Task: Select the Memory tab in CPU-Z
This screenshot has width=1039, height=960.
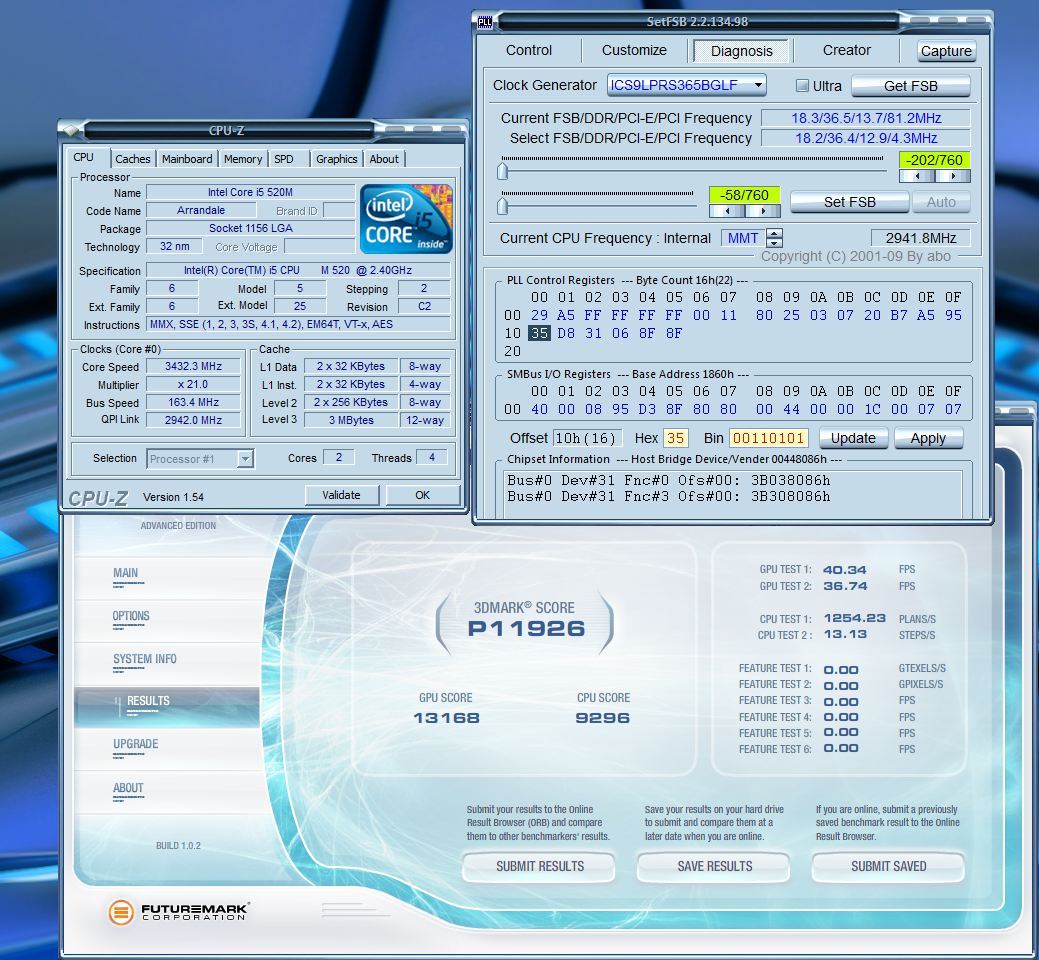Action: pos(243,159)
